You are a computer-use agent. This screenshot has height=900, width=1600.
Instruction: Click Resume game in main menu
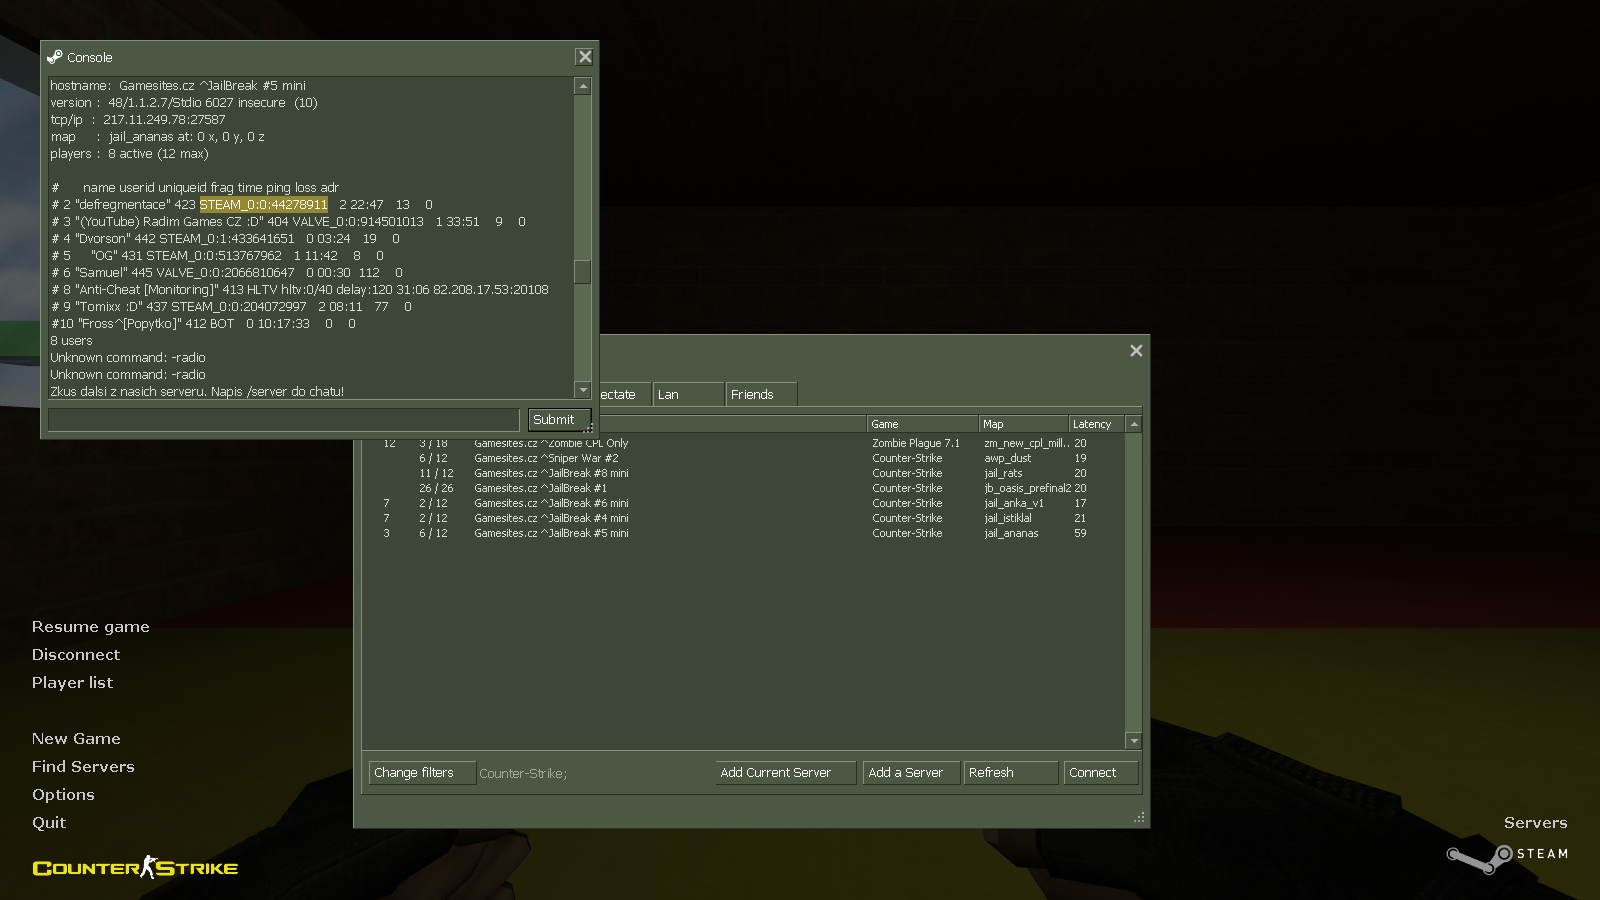coord(91,627)
